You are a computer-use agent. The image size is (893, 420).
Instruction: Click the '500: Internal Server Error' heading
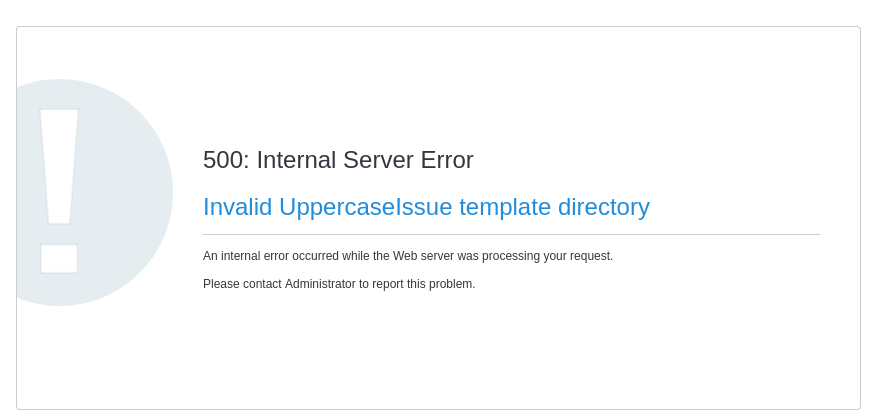[x=338, y=160]
